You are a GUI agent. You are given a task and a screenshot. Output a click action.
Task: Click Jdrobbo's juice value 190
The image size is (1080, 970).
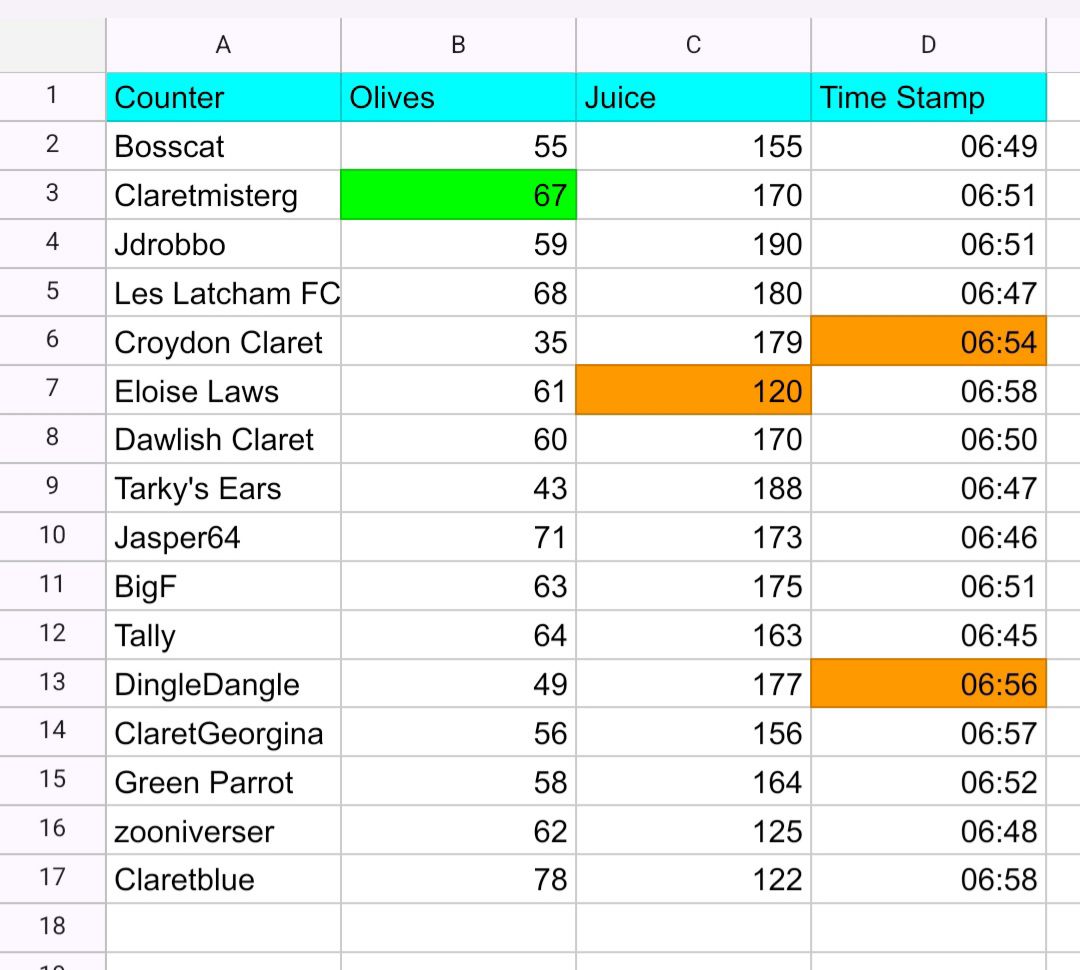click(x=693, y=244)
